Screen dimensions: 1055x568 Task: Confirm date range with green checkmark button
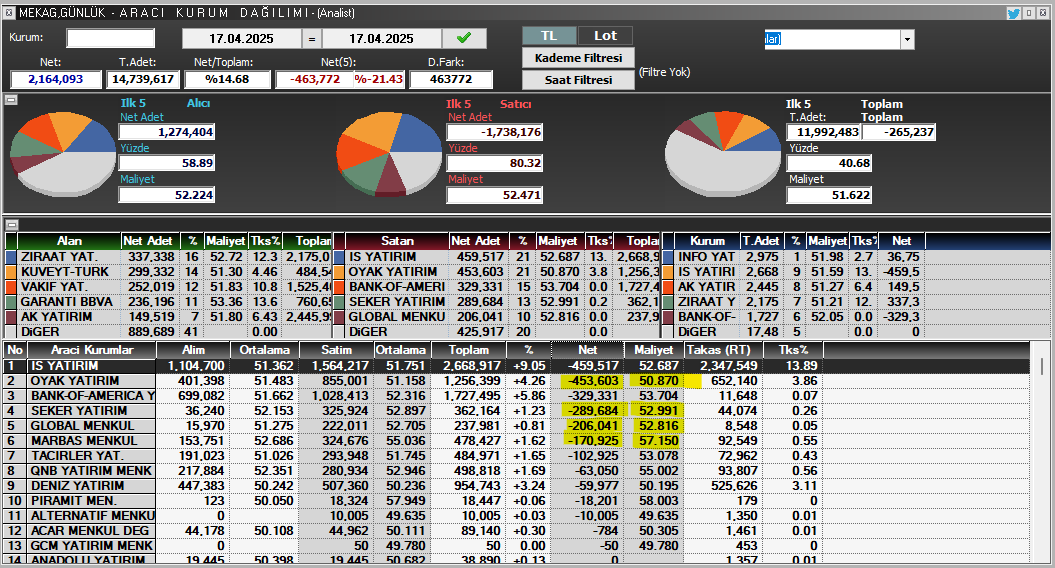pyautogui.click(x=464, y=38)
